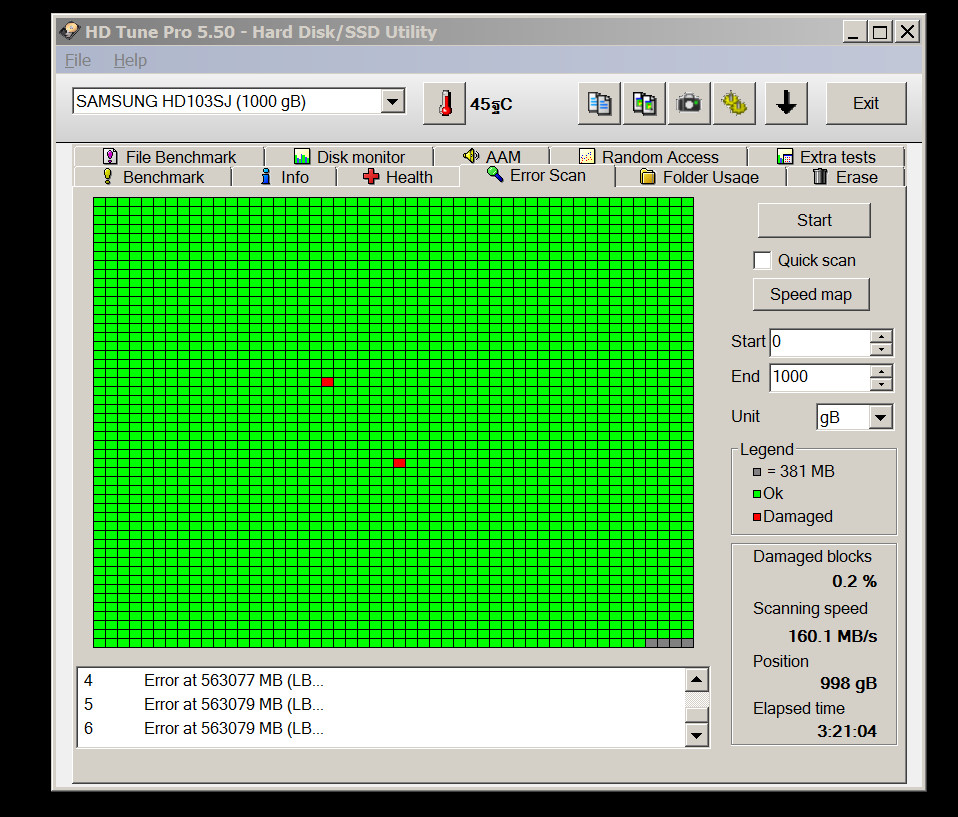Increase the End value with up spinner

pyautogui.click(x=881, y=372)
